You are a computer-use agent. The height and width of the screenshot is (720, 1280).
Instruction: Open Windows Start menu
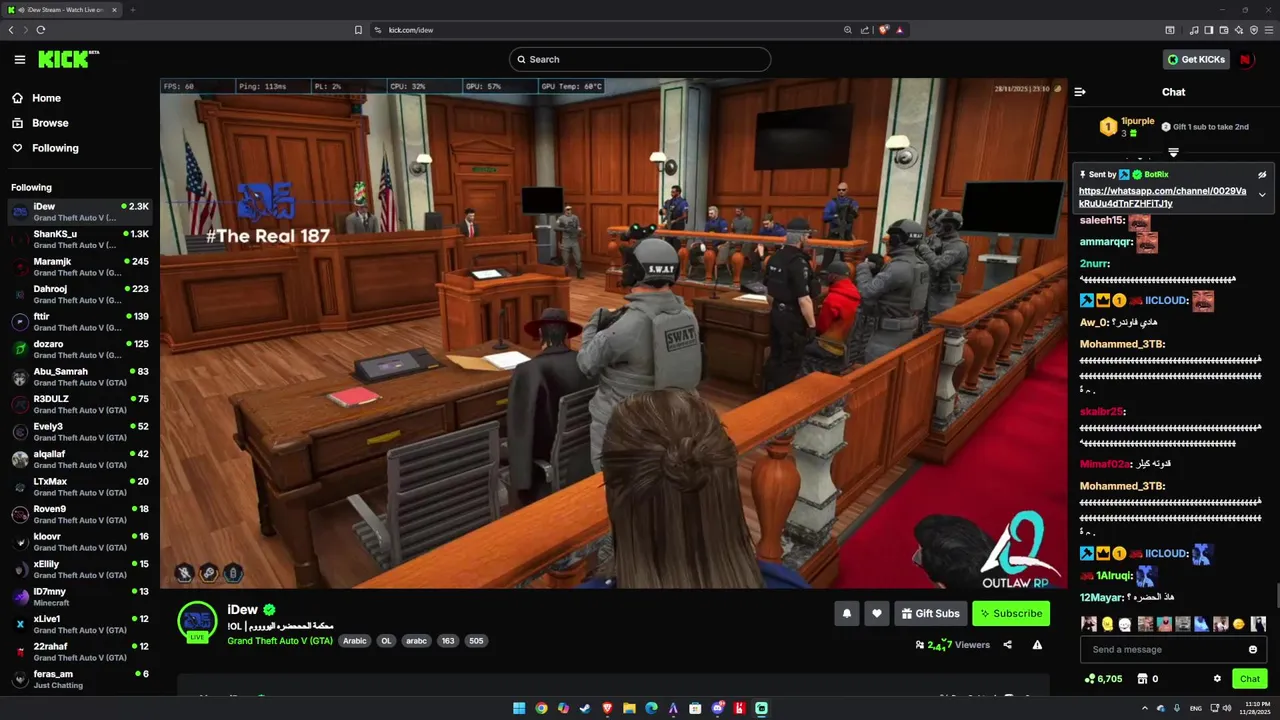click(519, 708)
